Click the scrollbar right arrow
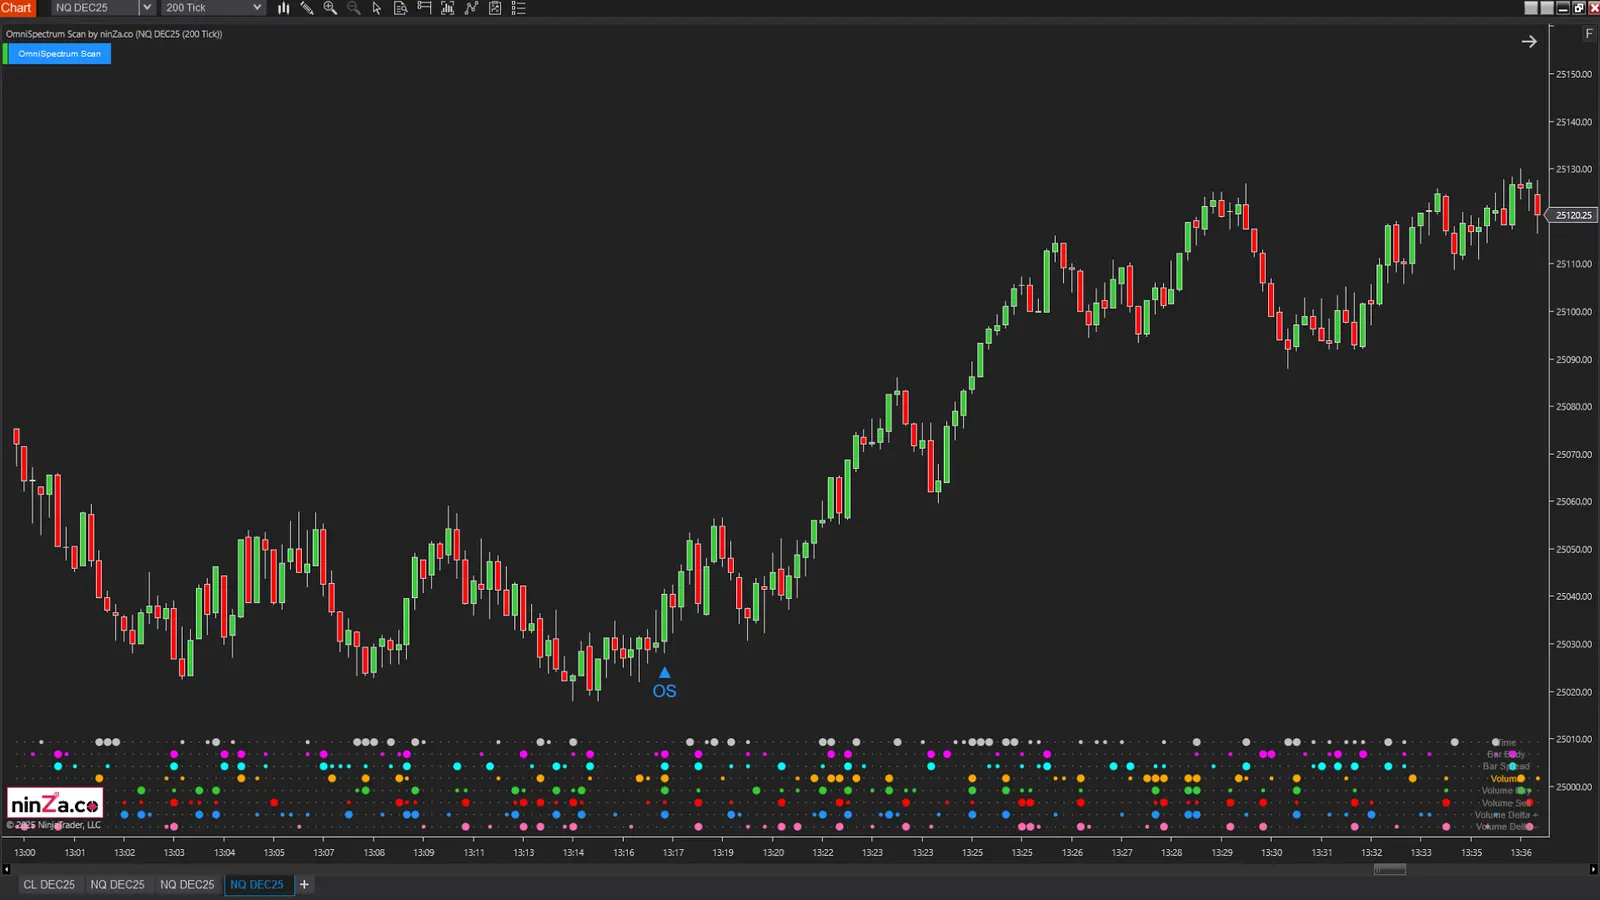This screenshot has height=900, width=1600. (1593, 870)
